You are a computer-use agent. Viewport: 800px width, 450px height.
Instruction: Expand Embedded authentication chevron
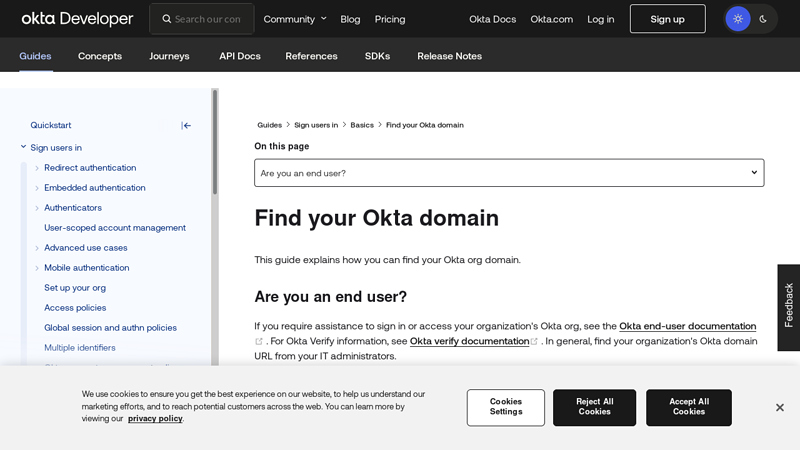click(37, 188)
